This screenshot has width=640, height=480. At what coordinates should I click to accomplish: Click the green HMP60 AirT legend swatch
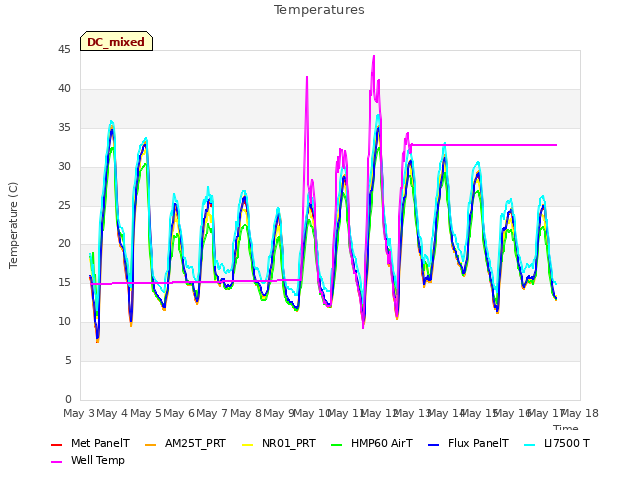(x=336, y=444)
